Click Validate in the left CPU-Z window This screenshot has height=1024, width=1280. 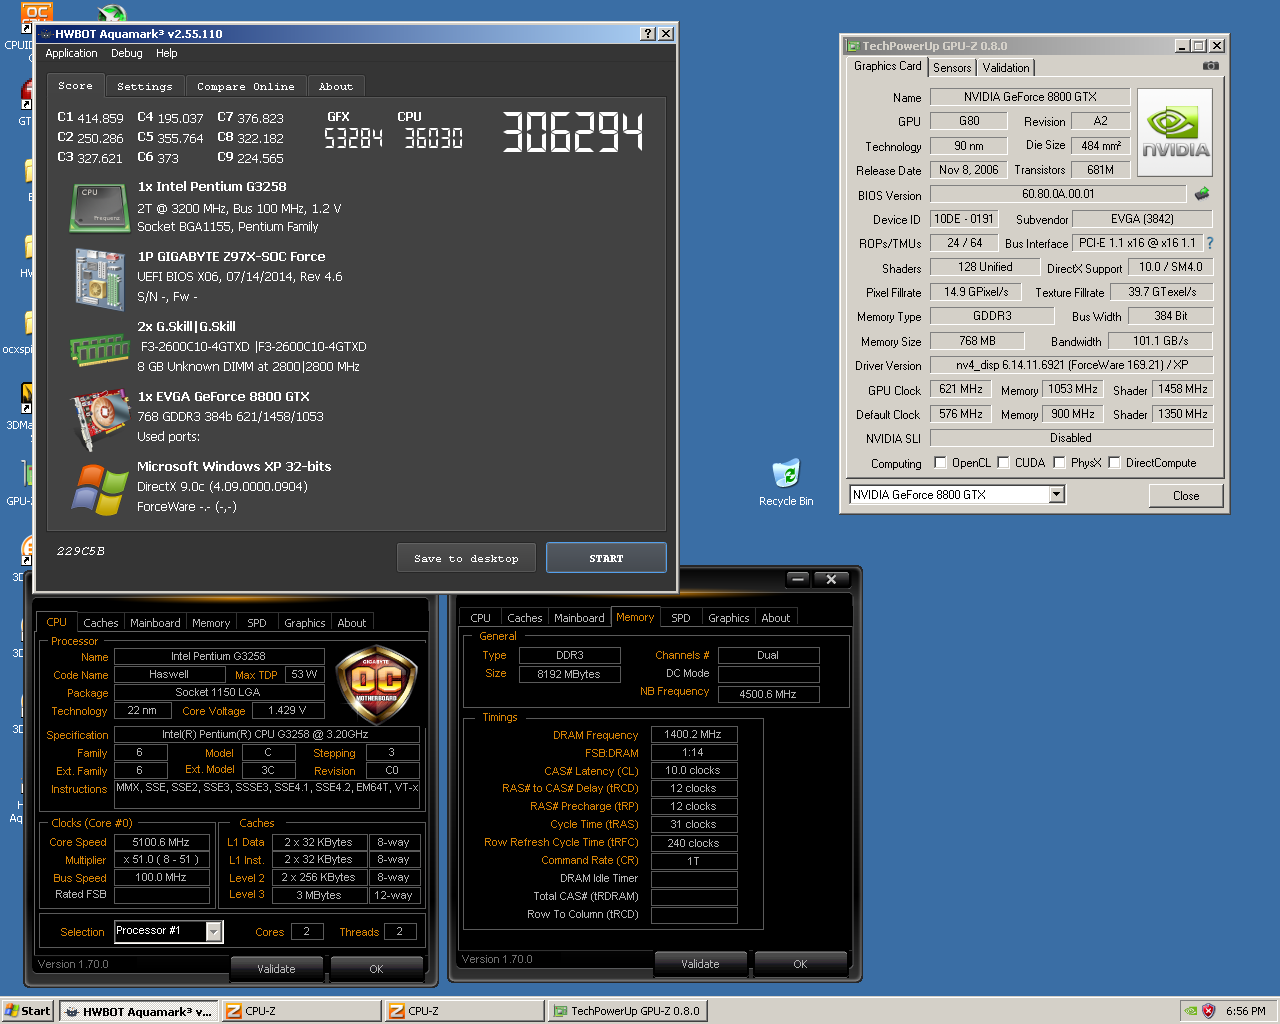point(276,968)
